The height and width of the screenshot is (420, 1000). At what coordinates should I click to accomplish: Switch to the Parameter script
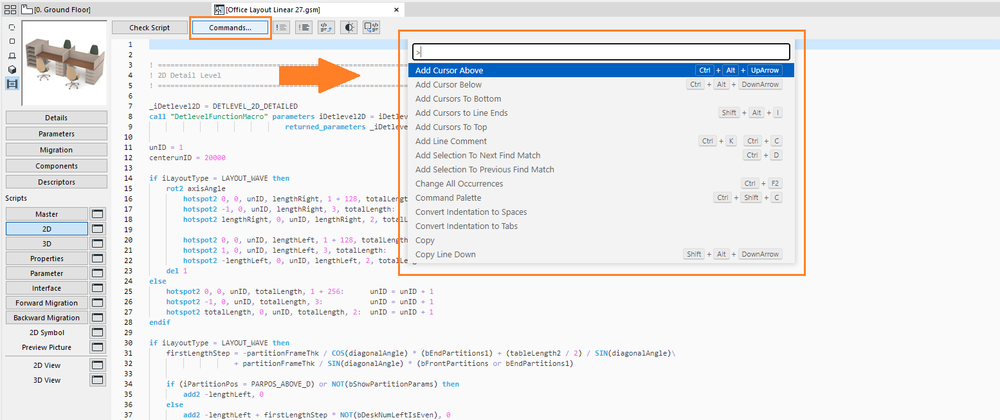pyautogui.click(x=47, y=273)
